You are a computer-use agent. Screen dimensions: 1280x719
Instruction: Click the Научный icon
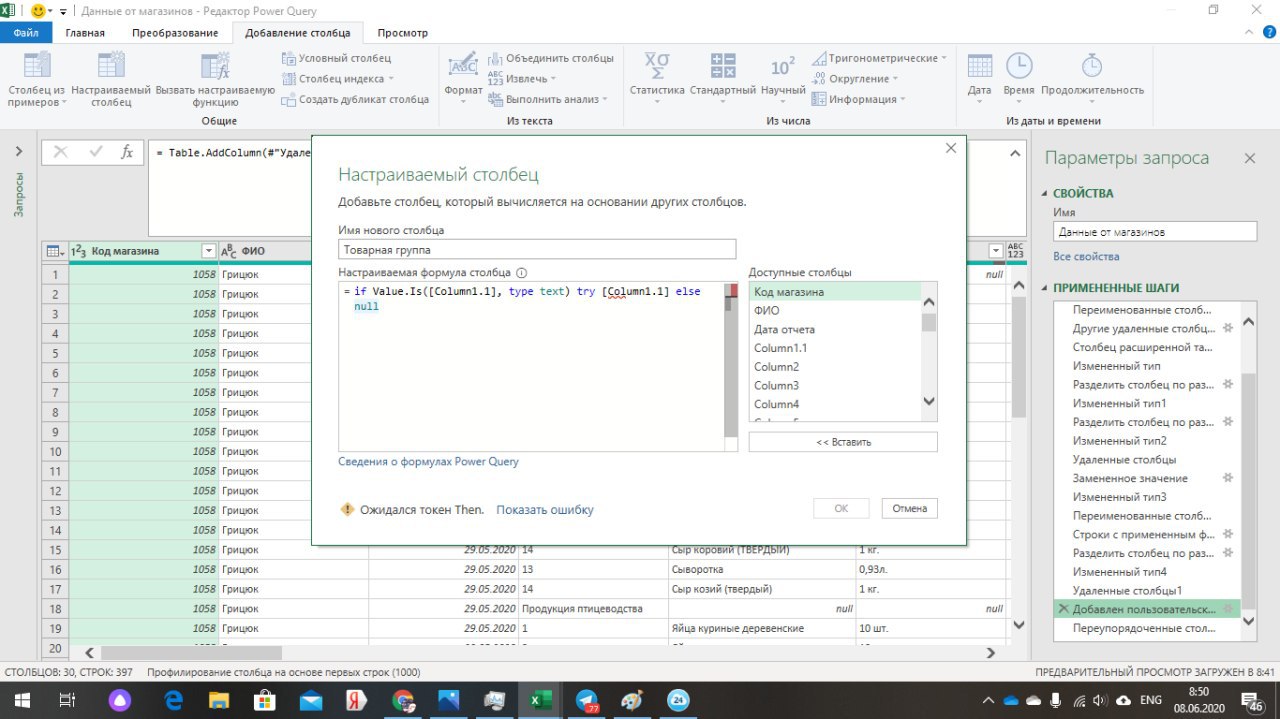pos(783,66)
